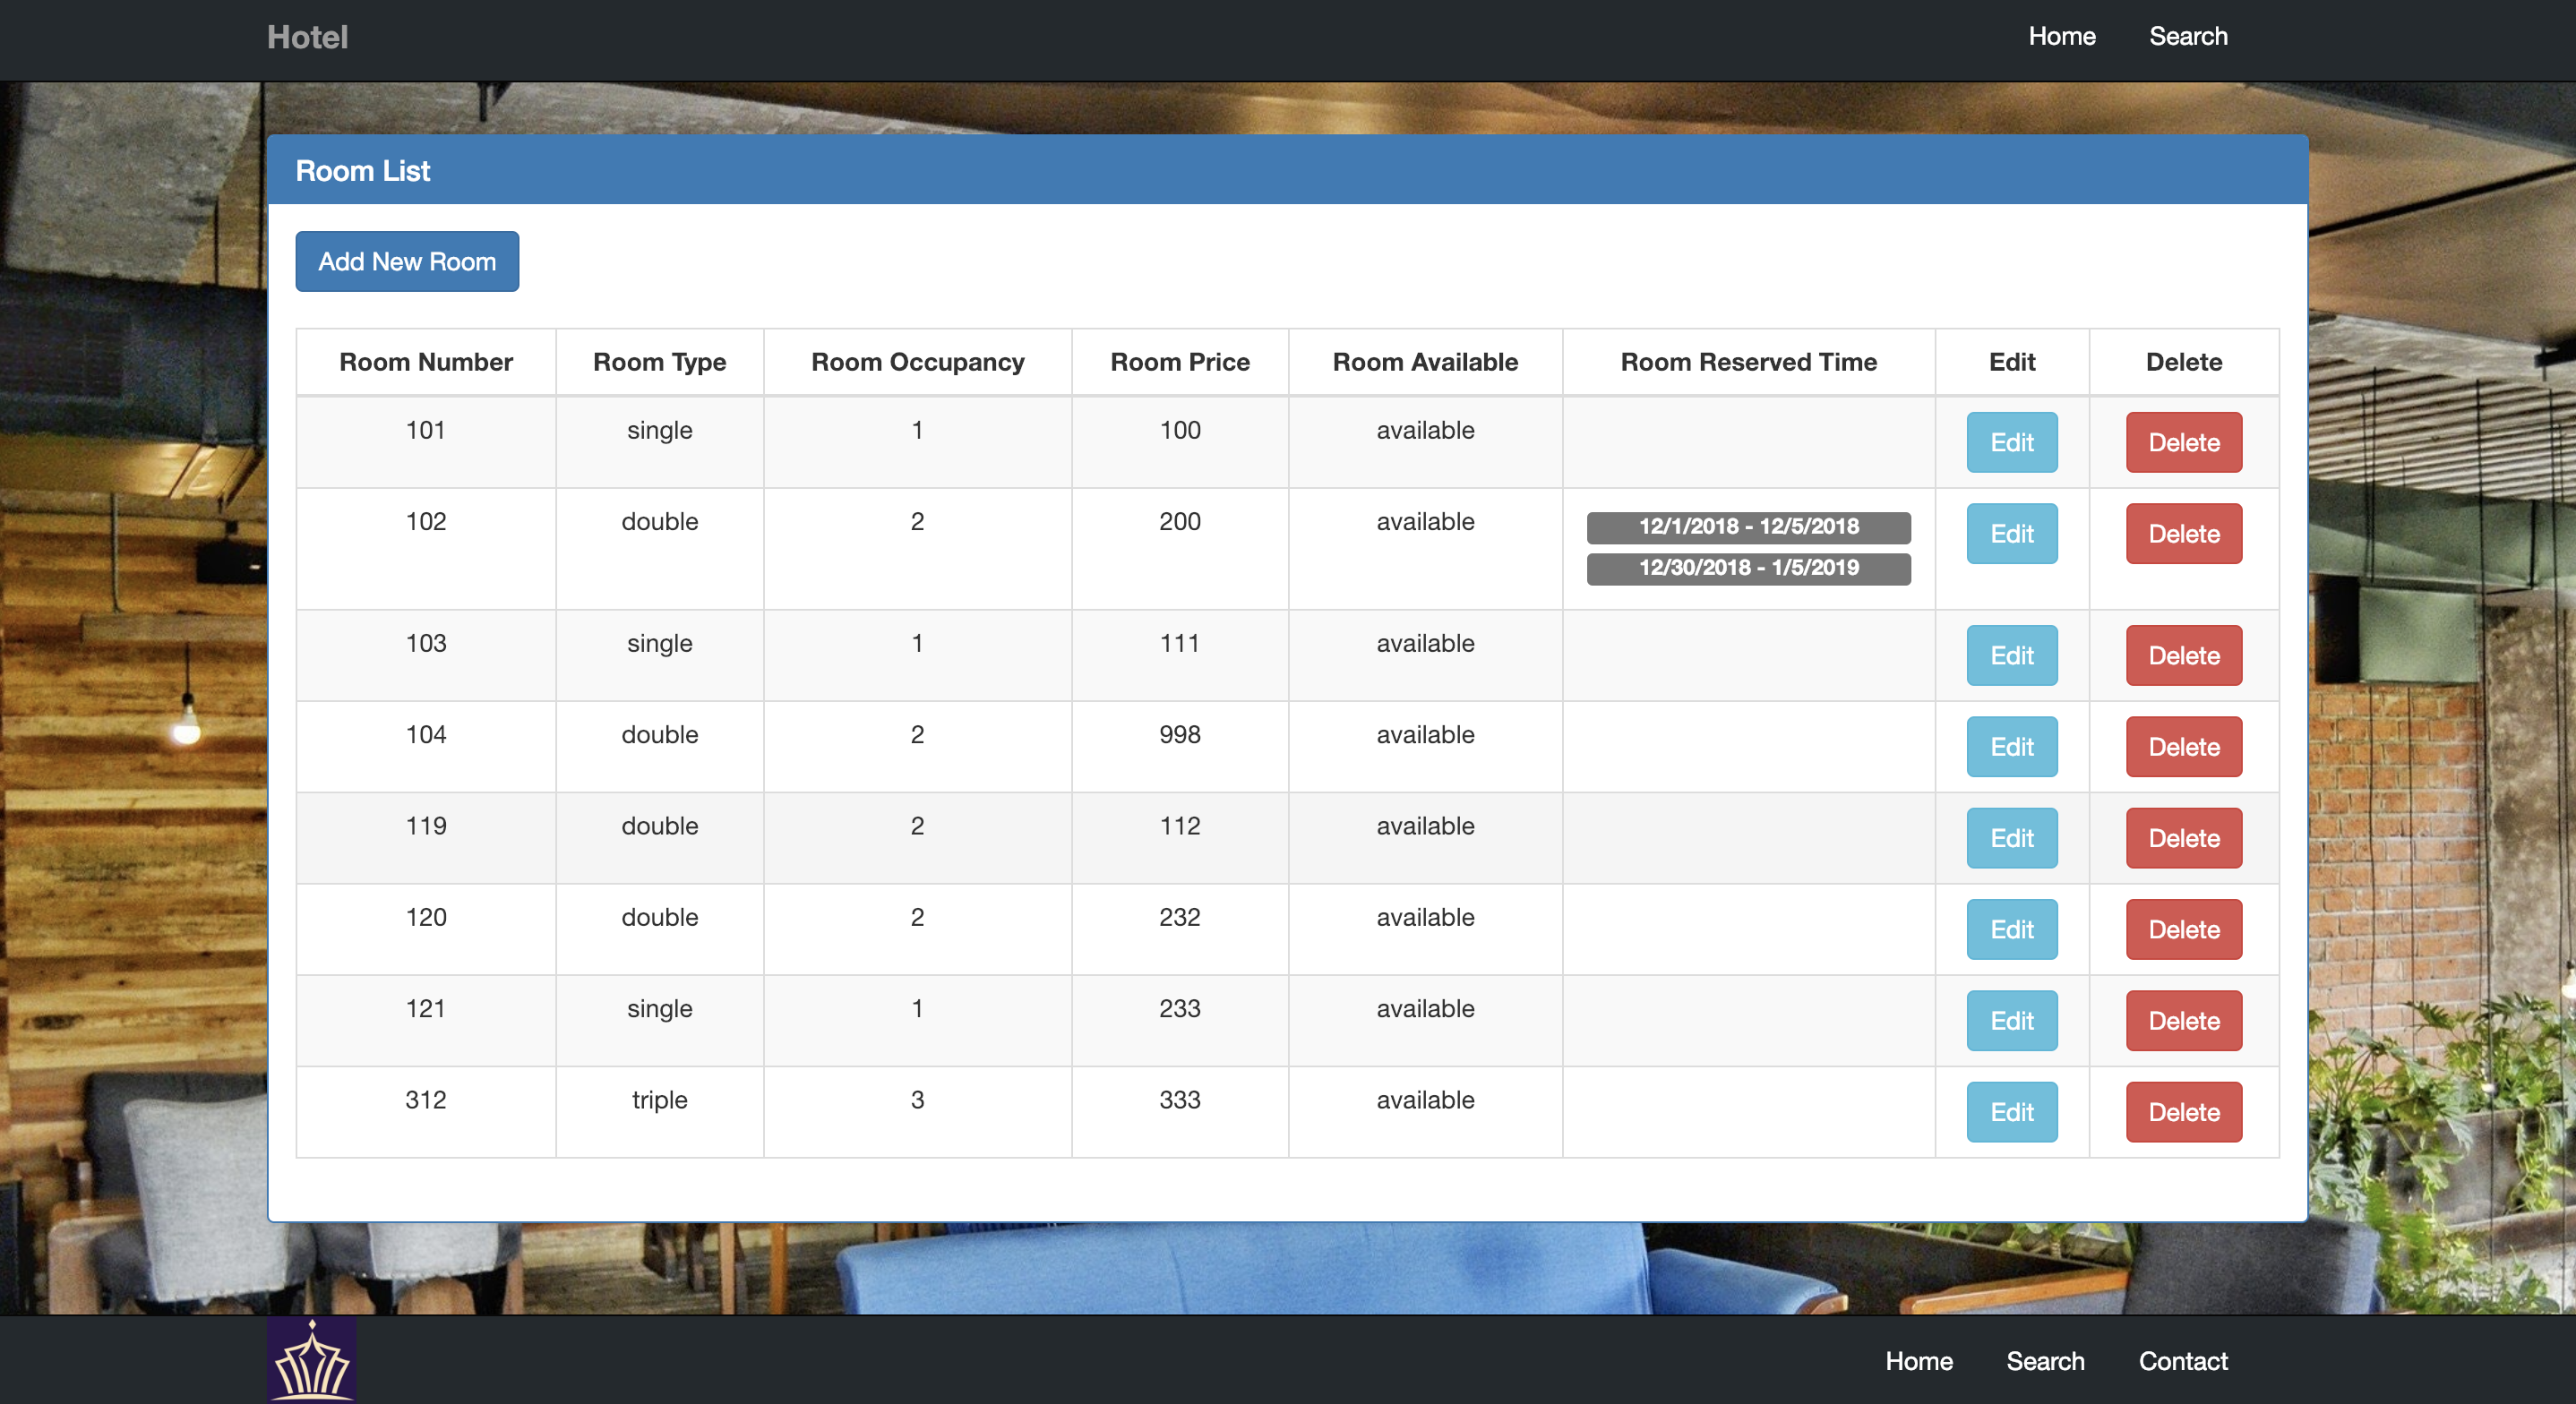Go to Home from footer links
This screenshot has width=2576, height=1404.
pos(1918,1360)
